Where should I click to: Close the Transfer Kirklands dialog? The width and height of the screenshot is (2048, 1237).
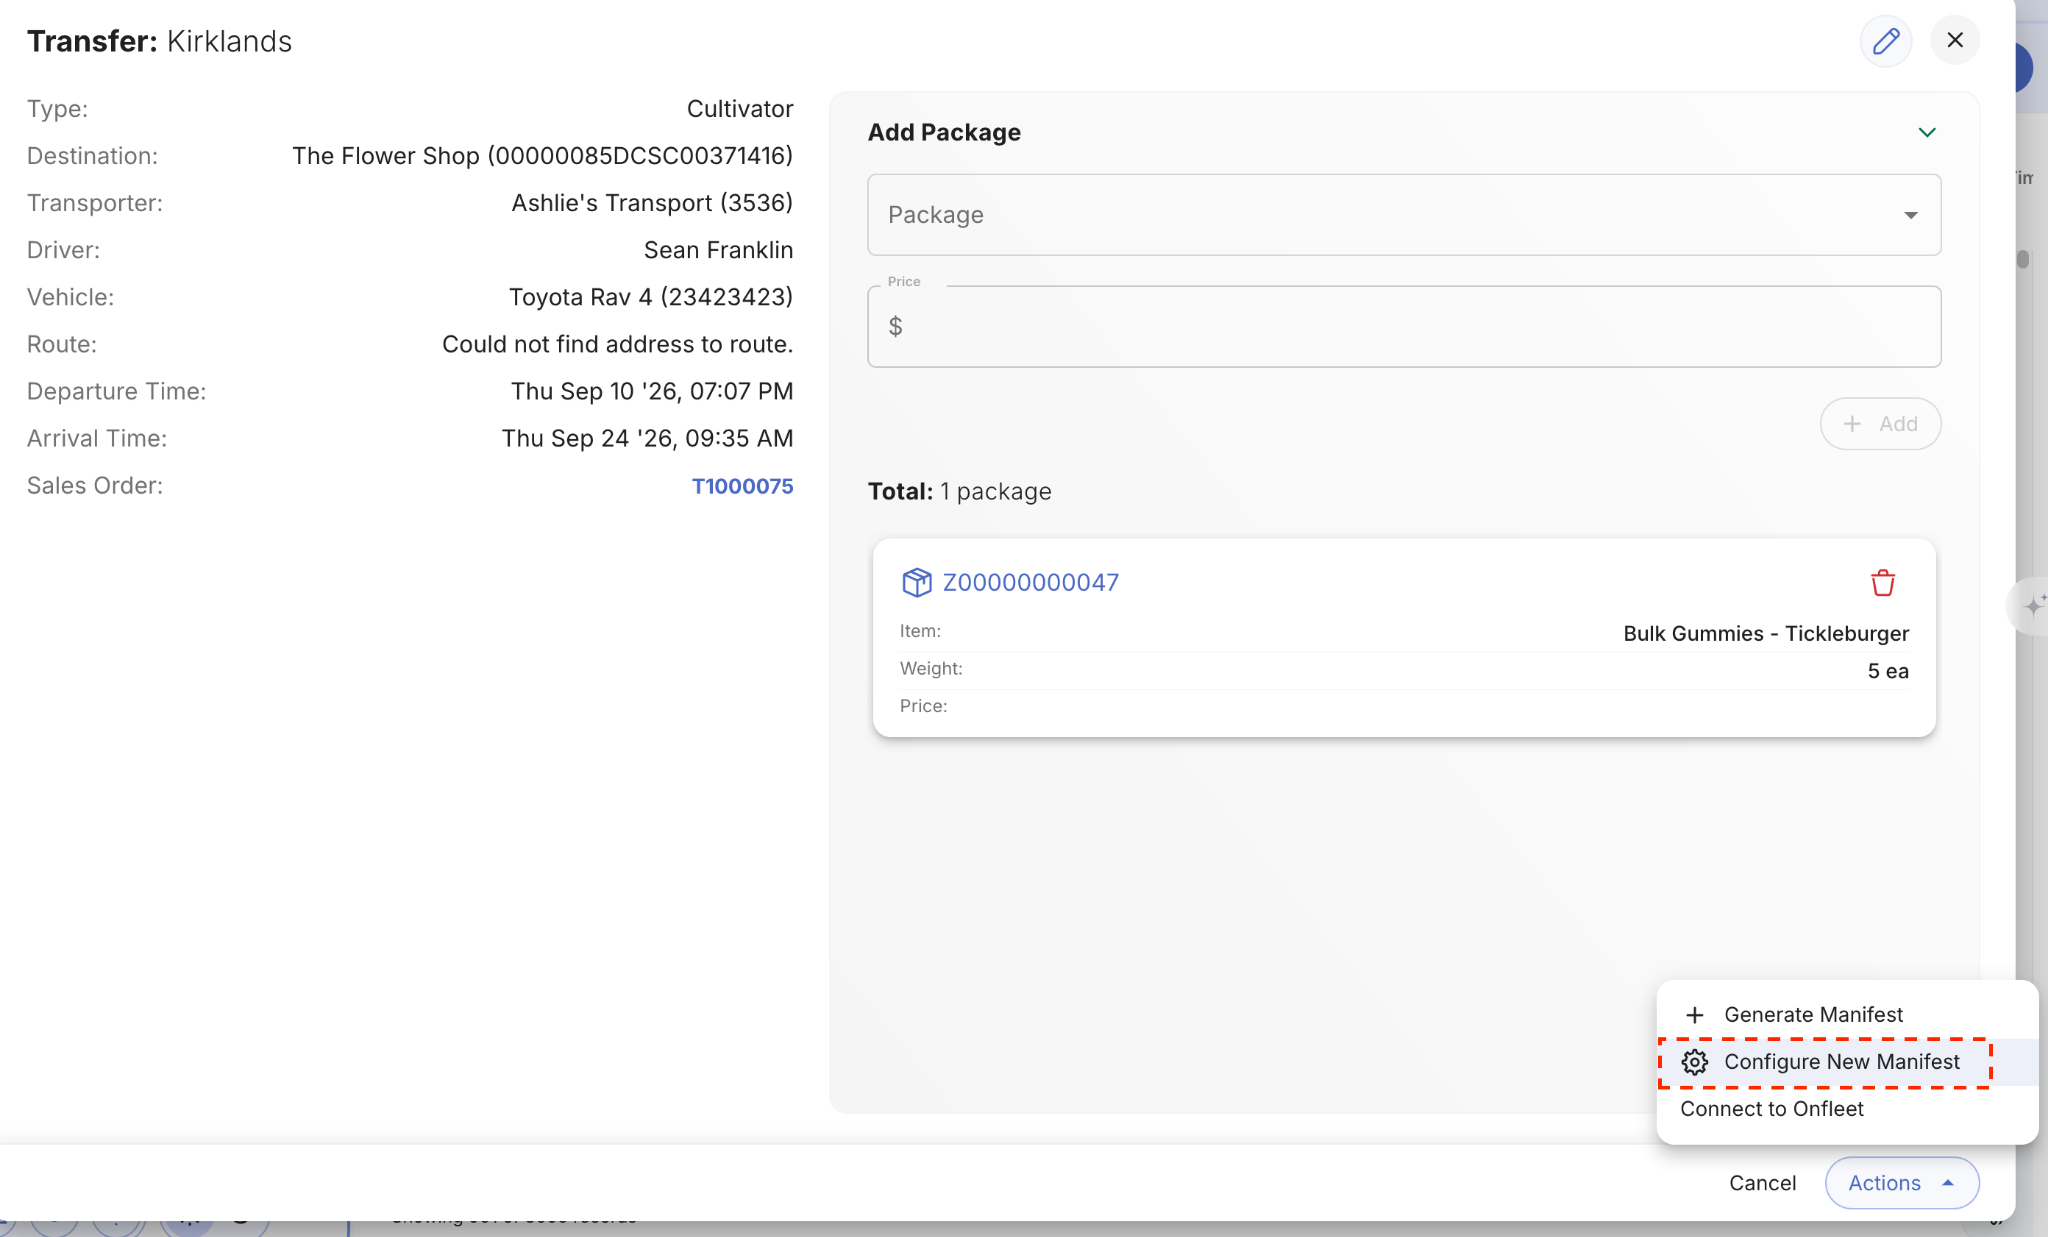(1955, 40)
